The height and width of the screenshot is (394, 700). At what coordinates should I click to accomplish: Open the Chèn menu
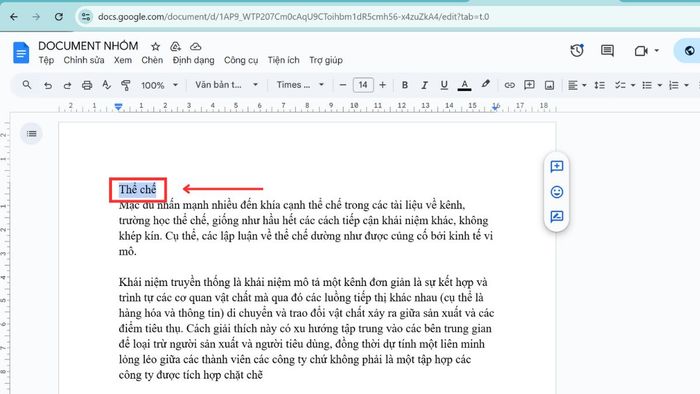point(152,60)
